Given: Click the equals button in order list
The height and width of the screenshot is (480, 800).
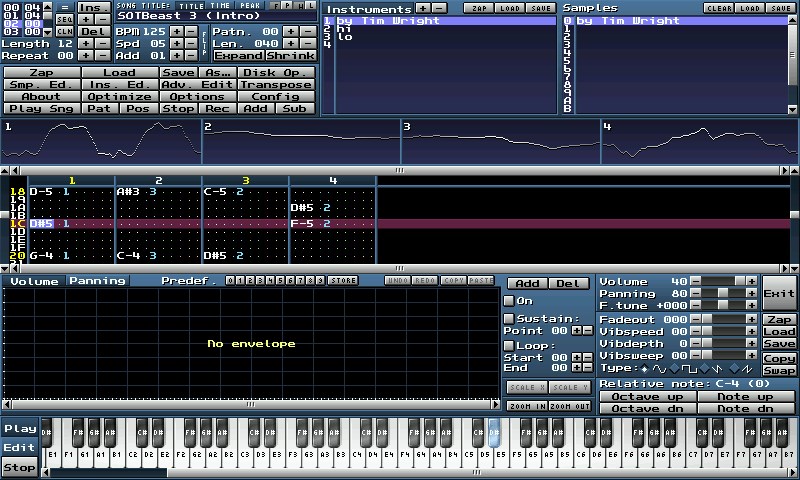Looking at the screenshot, I should coord(64,7).
